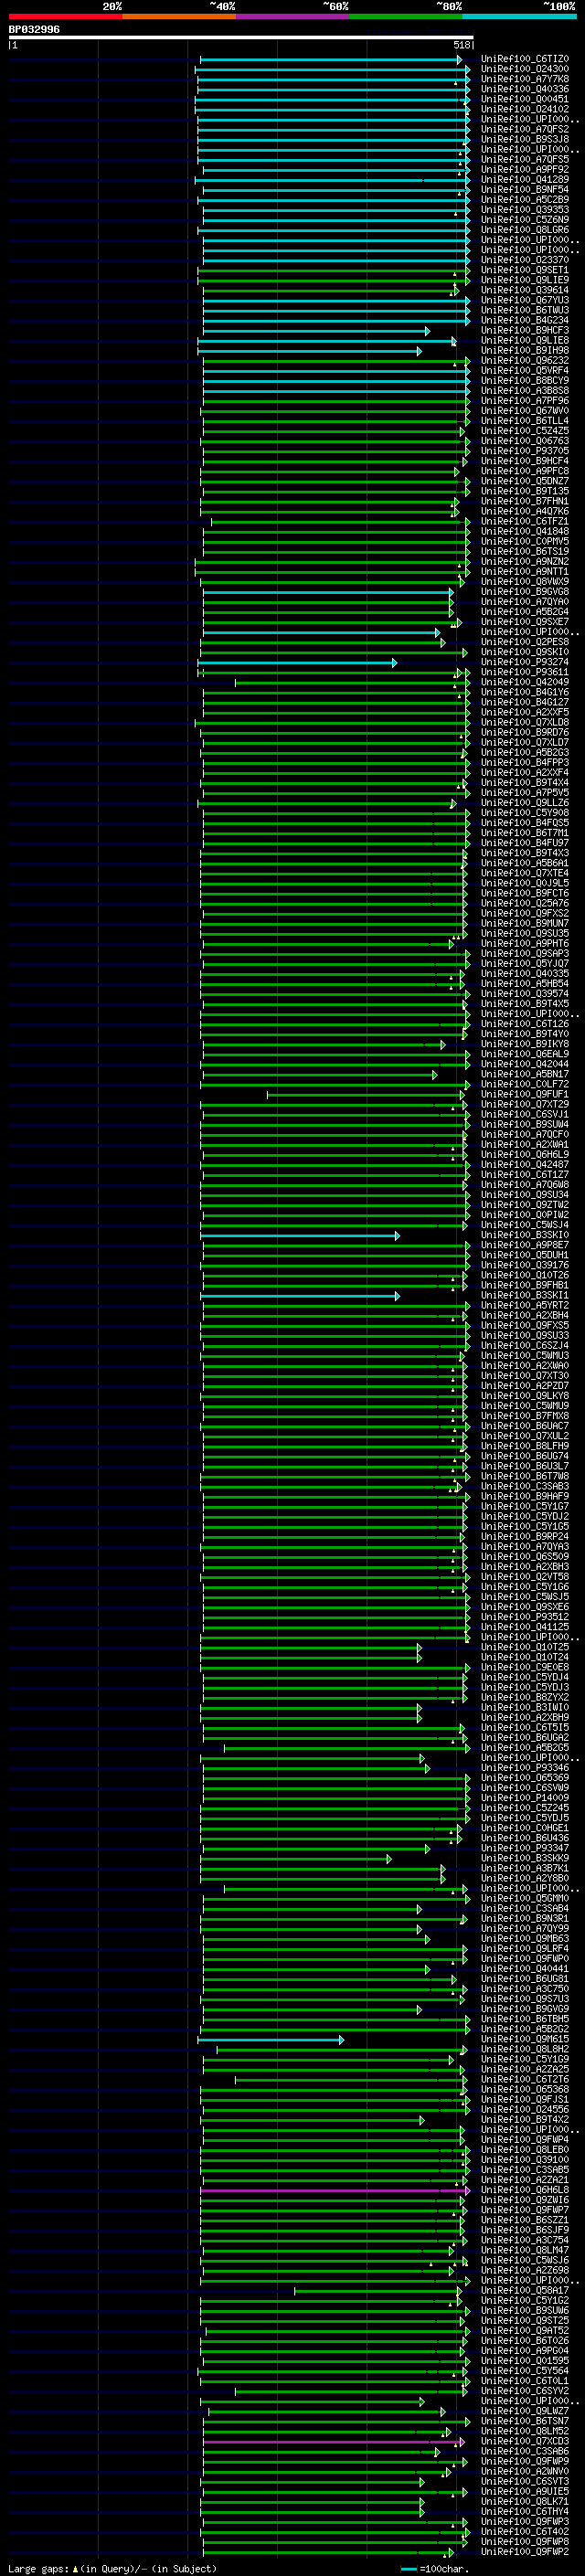Select the UniRef100_C9E0E8 label

pyautogui.click(x=524, y=1668)
